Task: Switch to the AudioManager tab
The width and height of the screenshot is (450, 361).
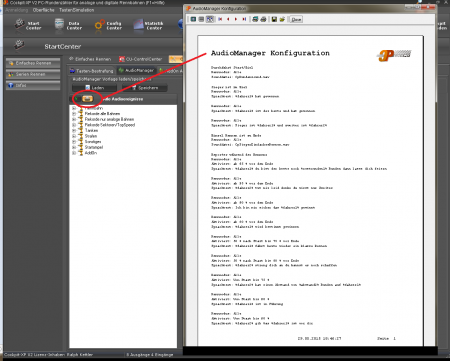Action: pos(136,70)
